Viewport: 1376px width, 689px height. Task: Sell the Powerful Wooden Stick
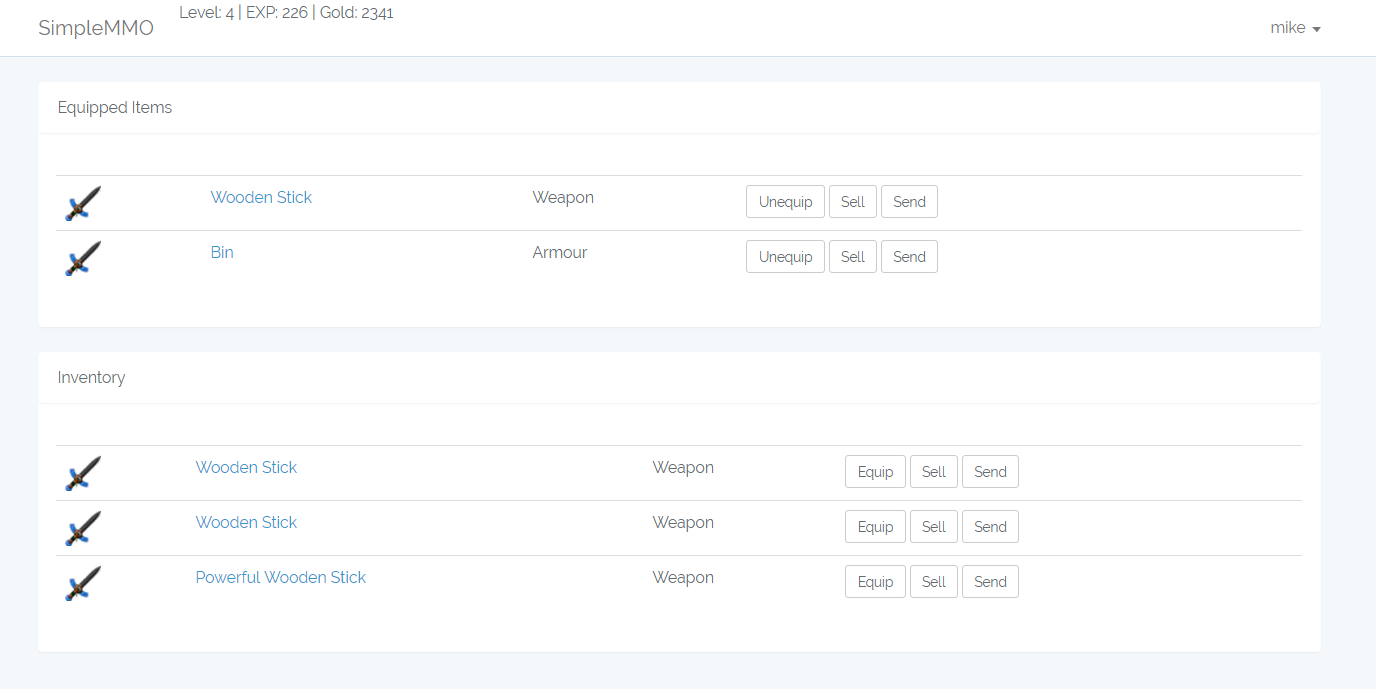(x=933, y=582)
